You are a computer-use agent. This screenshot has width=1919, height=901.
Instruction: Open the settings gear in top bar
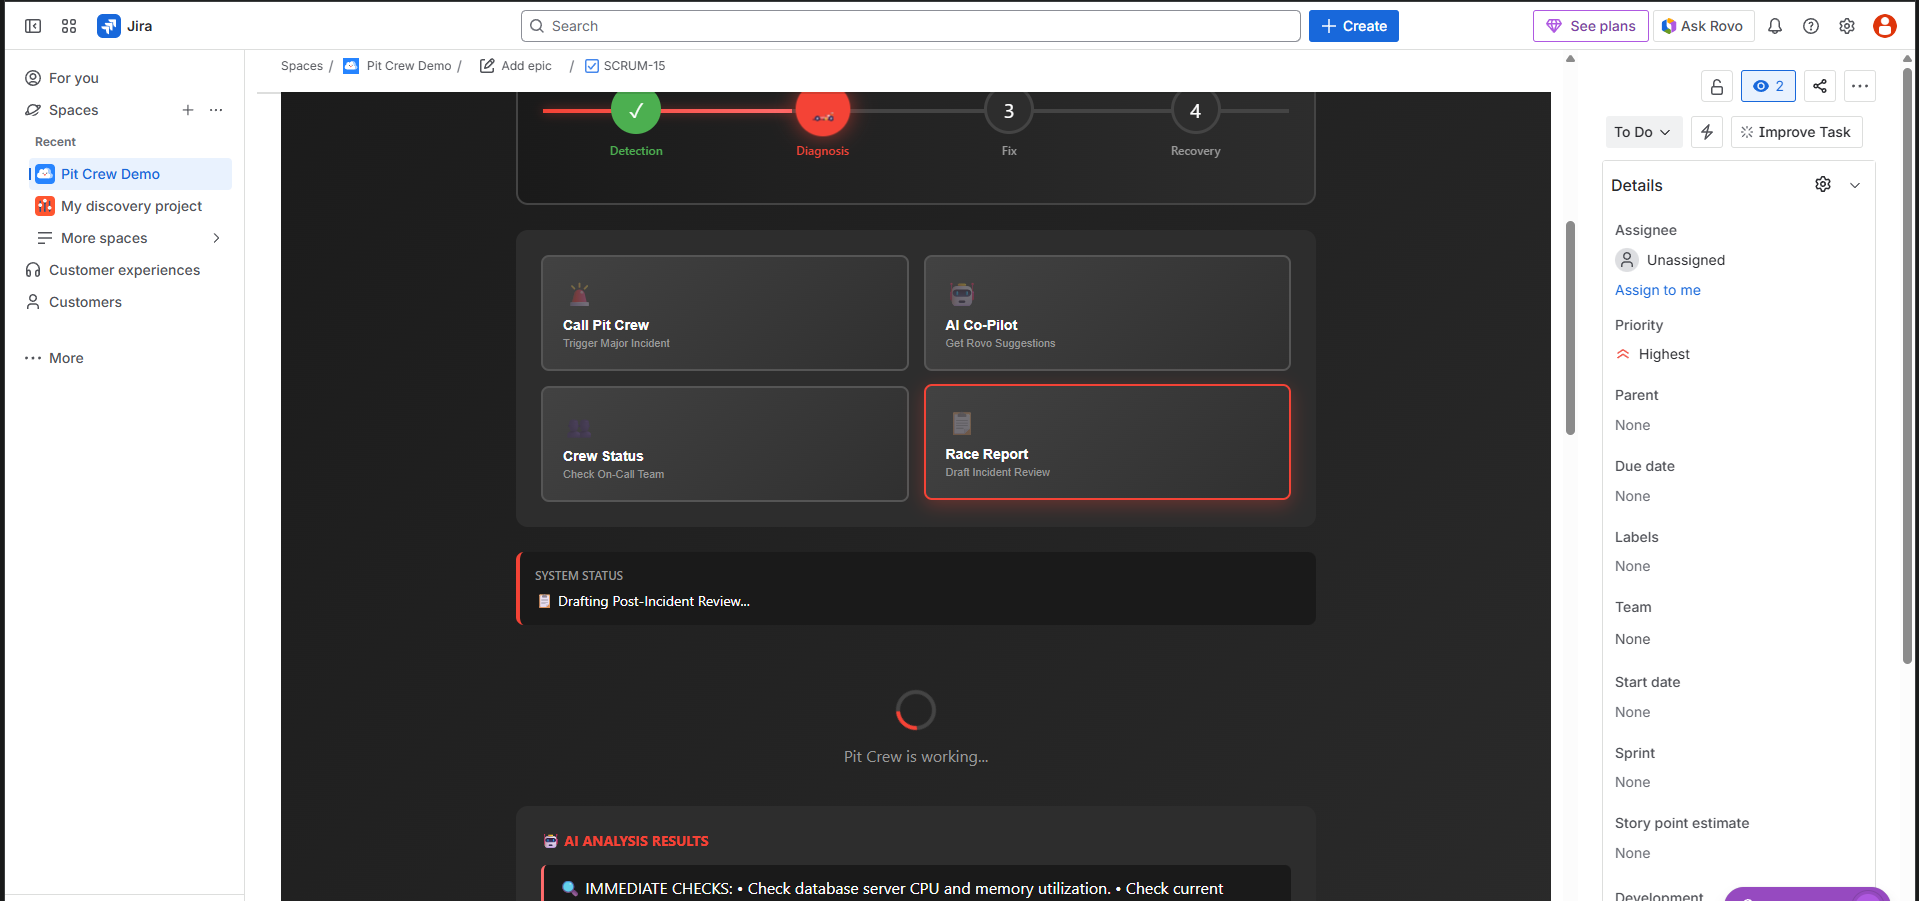coord(1847,26)
